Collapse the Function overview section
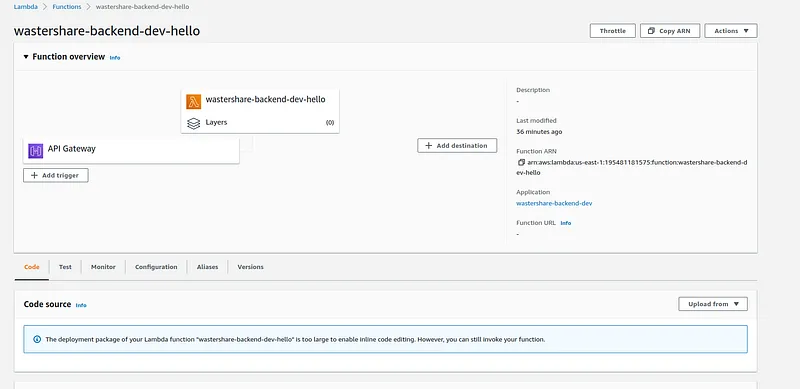Screen dimensions: 800x389 26,57
